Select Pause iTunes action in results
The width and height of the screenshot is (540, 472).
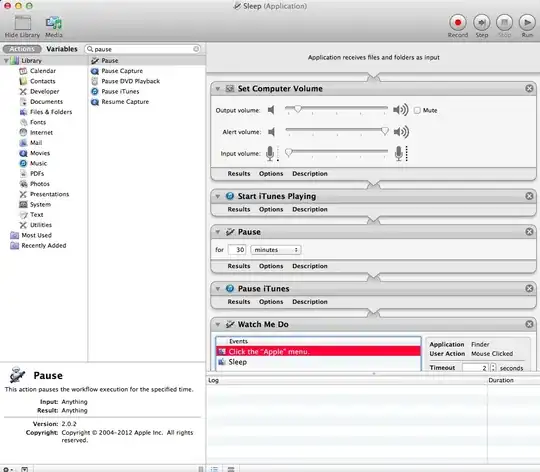tap(120, 92)
